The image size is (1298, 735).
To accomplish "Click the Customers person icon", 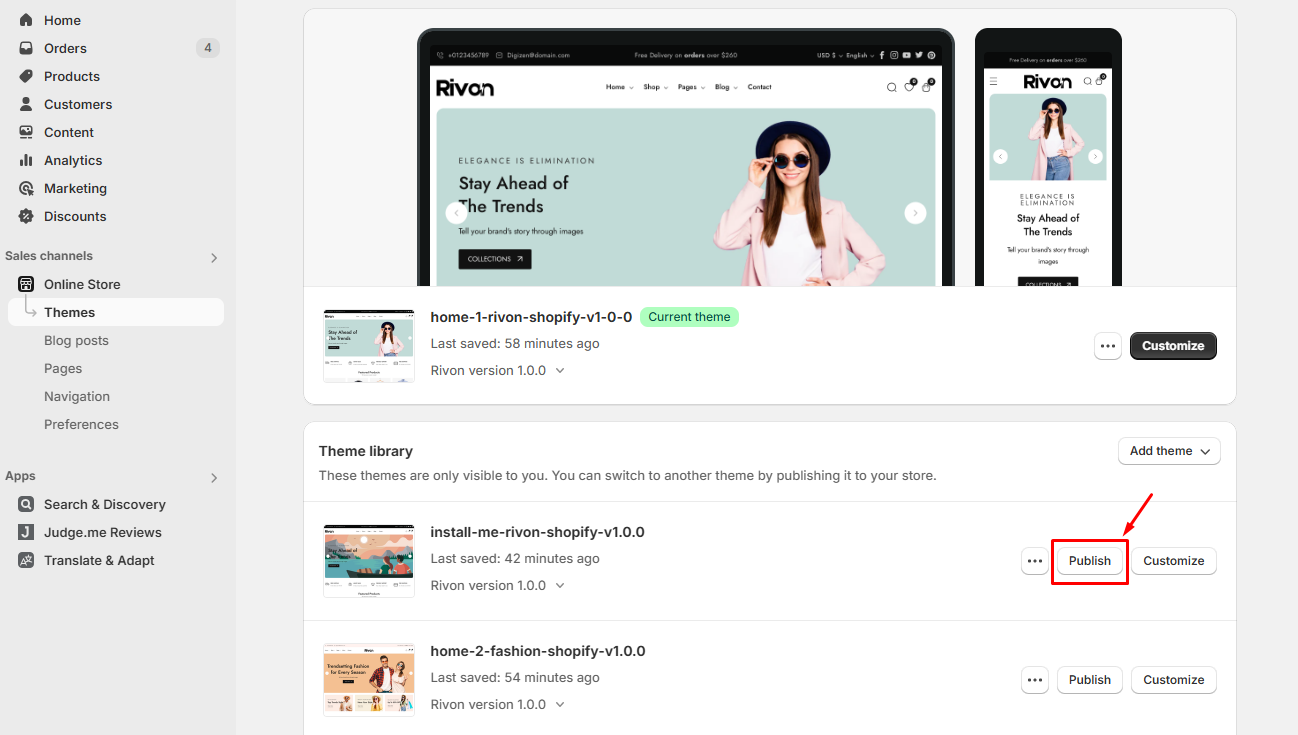I will pyautogui.click(x=26, y=104).
